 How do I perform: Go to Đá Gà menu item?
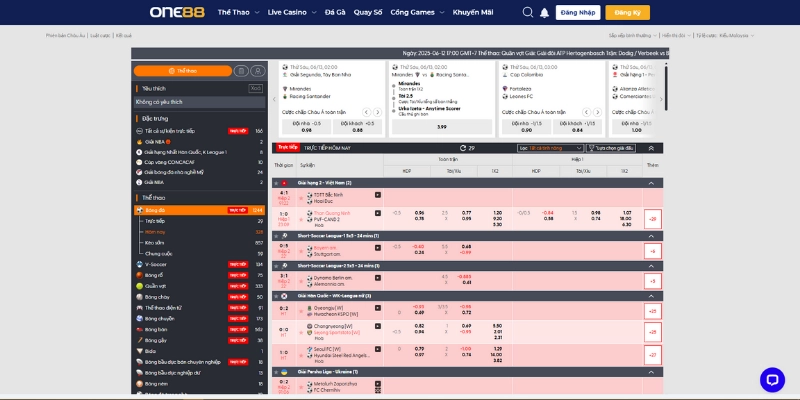(x=335, y=12)
